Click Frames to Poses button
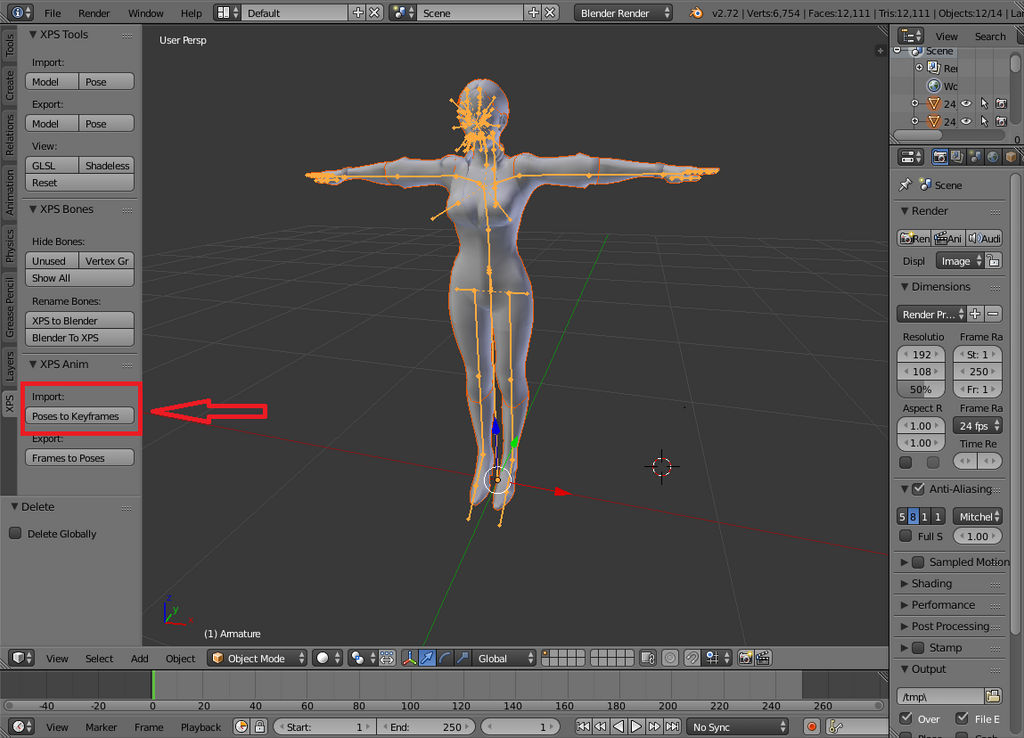 80,458
